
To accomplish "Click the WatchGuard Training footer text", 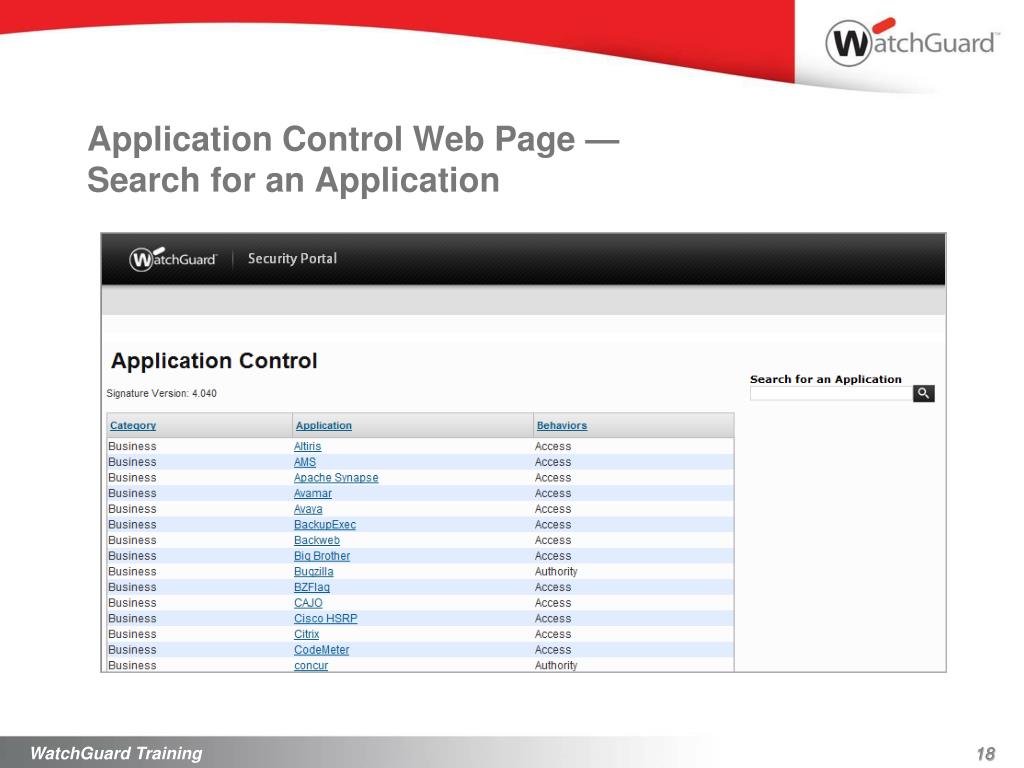I will click(x=116, y=753).
